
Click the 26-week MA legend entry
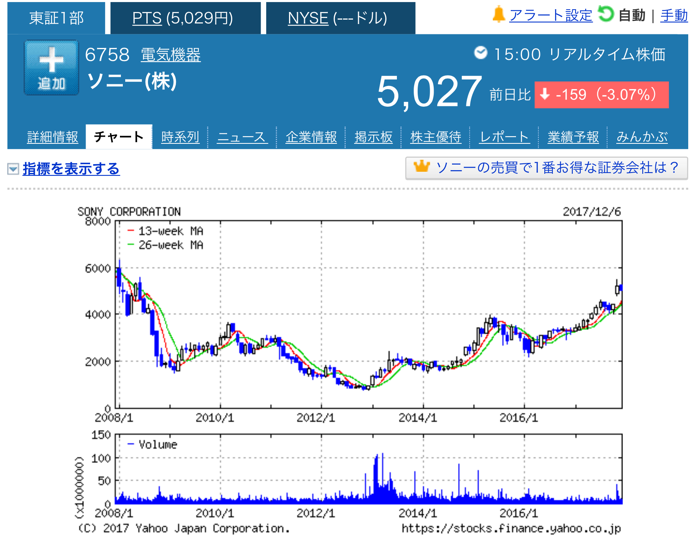coord(165,245)
